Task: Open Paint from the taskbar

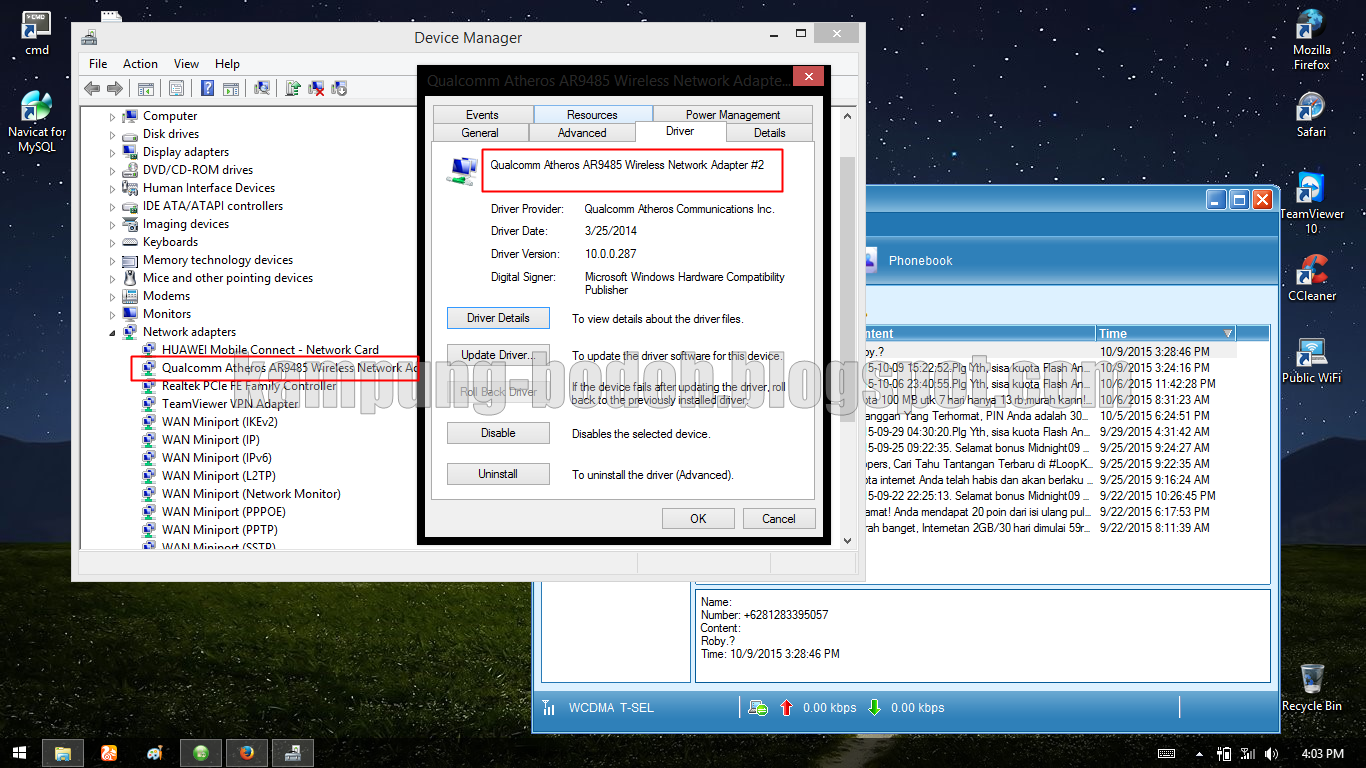Action: [155, 753]
